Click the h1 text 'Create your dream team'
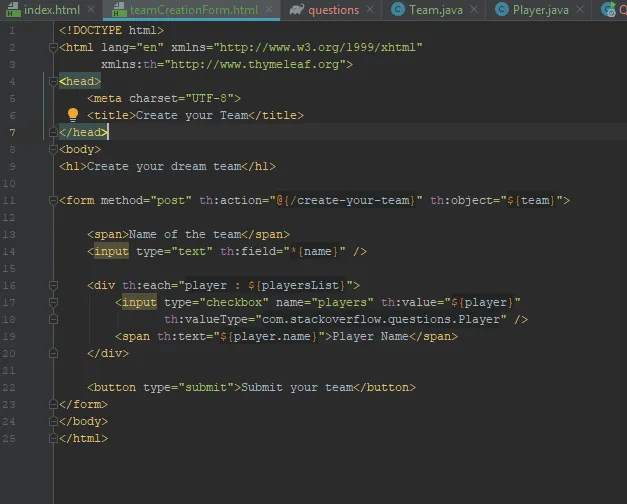 tap(164, 166)
